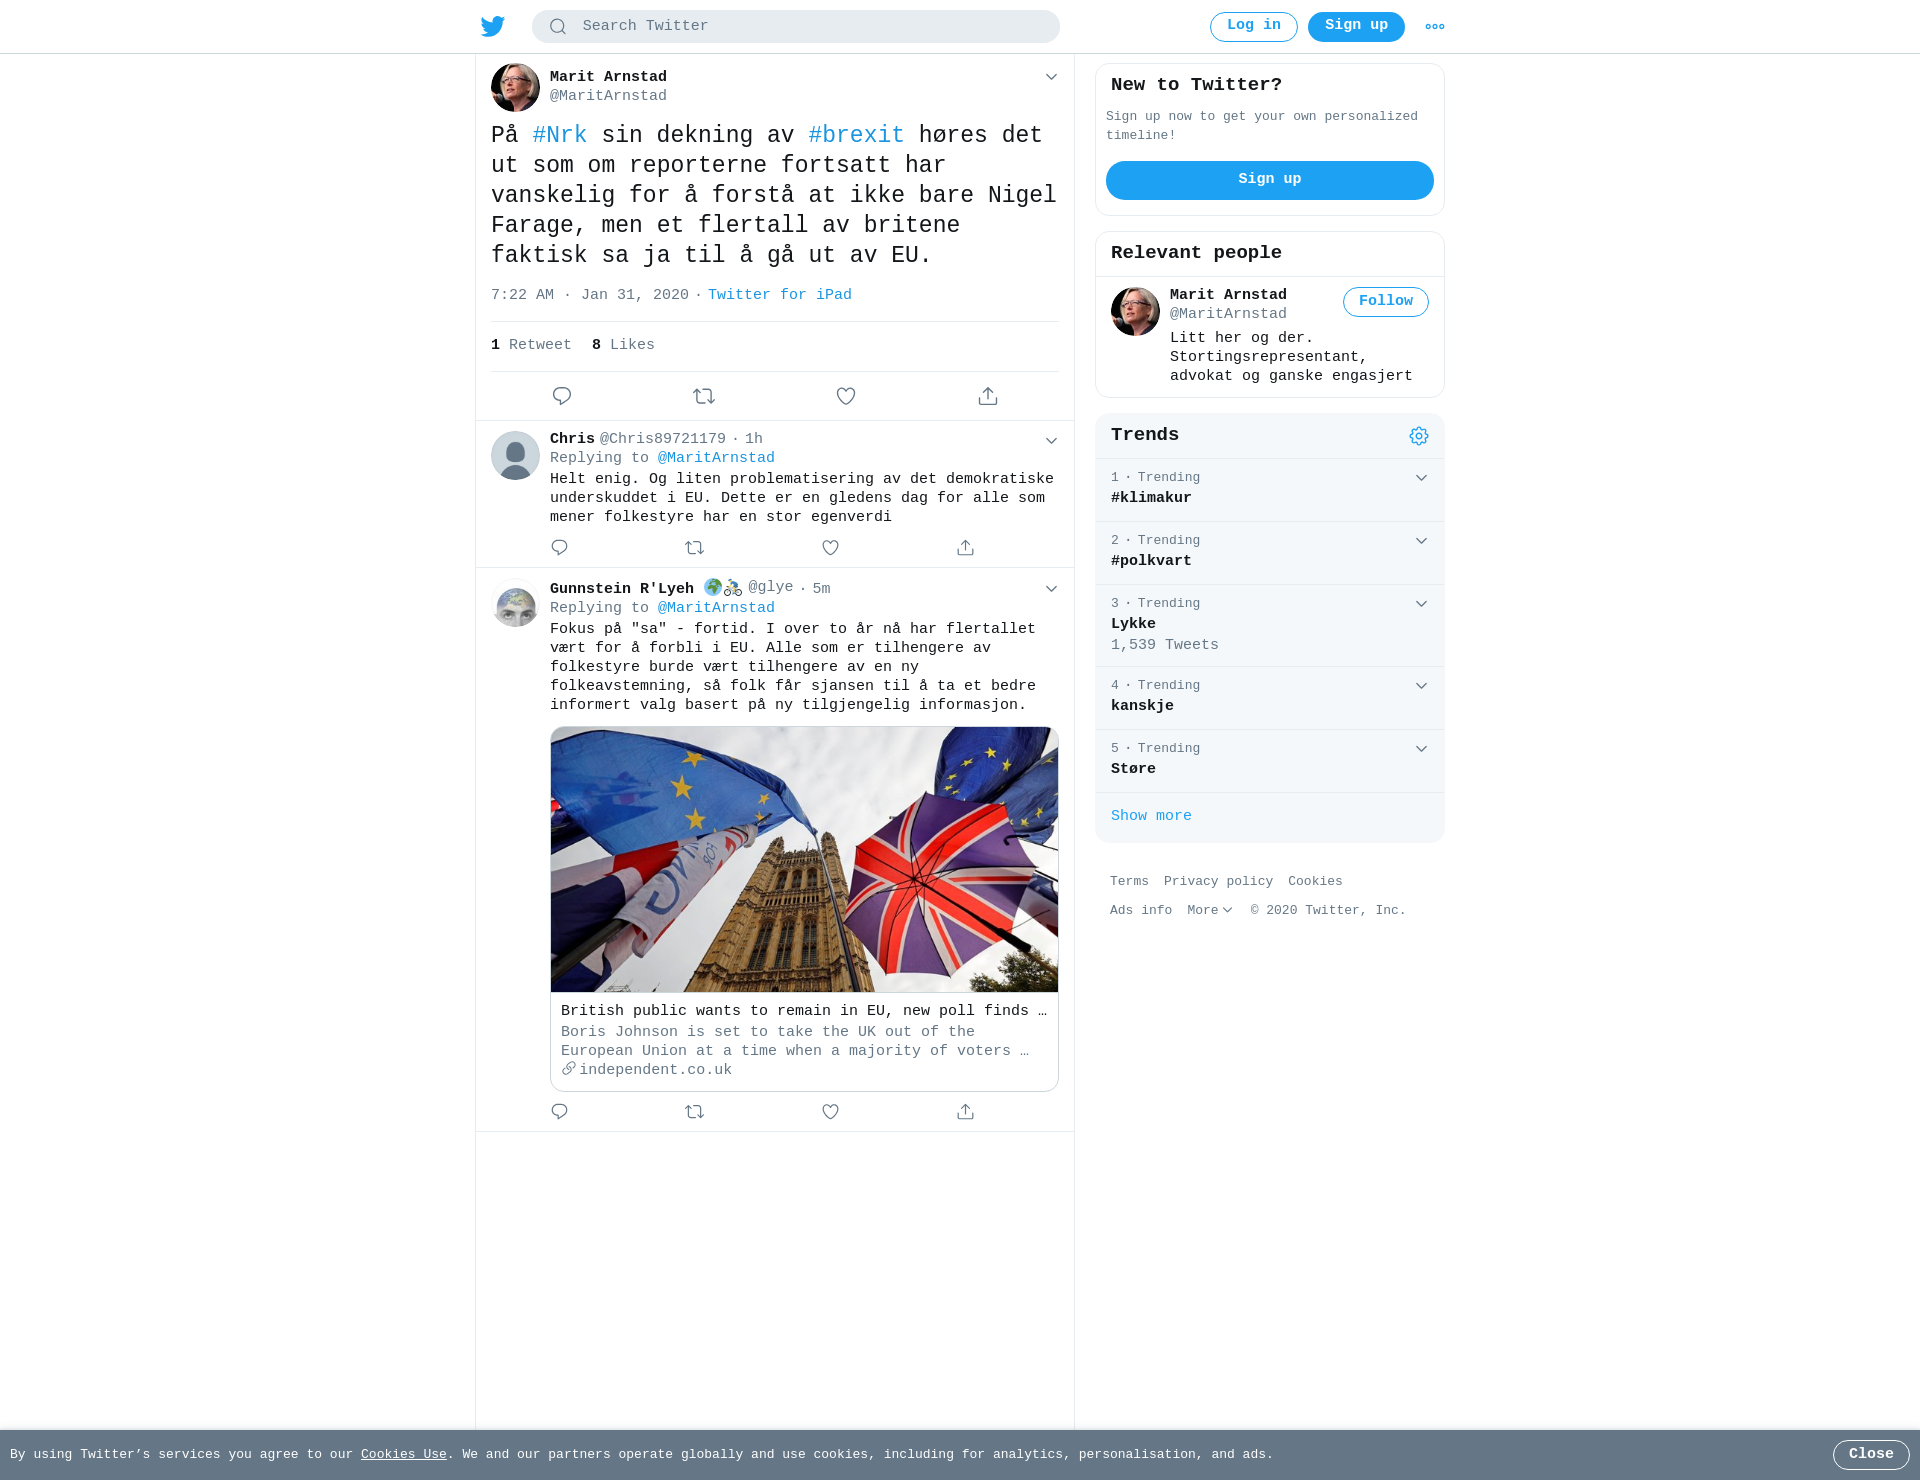The height and width of the screenshot is (1480, 1920).
Task: Reply to Marit Arnstad's main tweet
Action: click(x=562, y=396)
